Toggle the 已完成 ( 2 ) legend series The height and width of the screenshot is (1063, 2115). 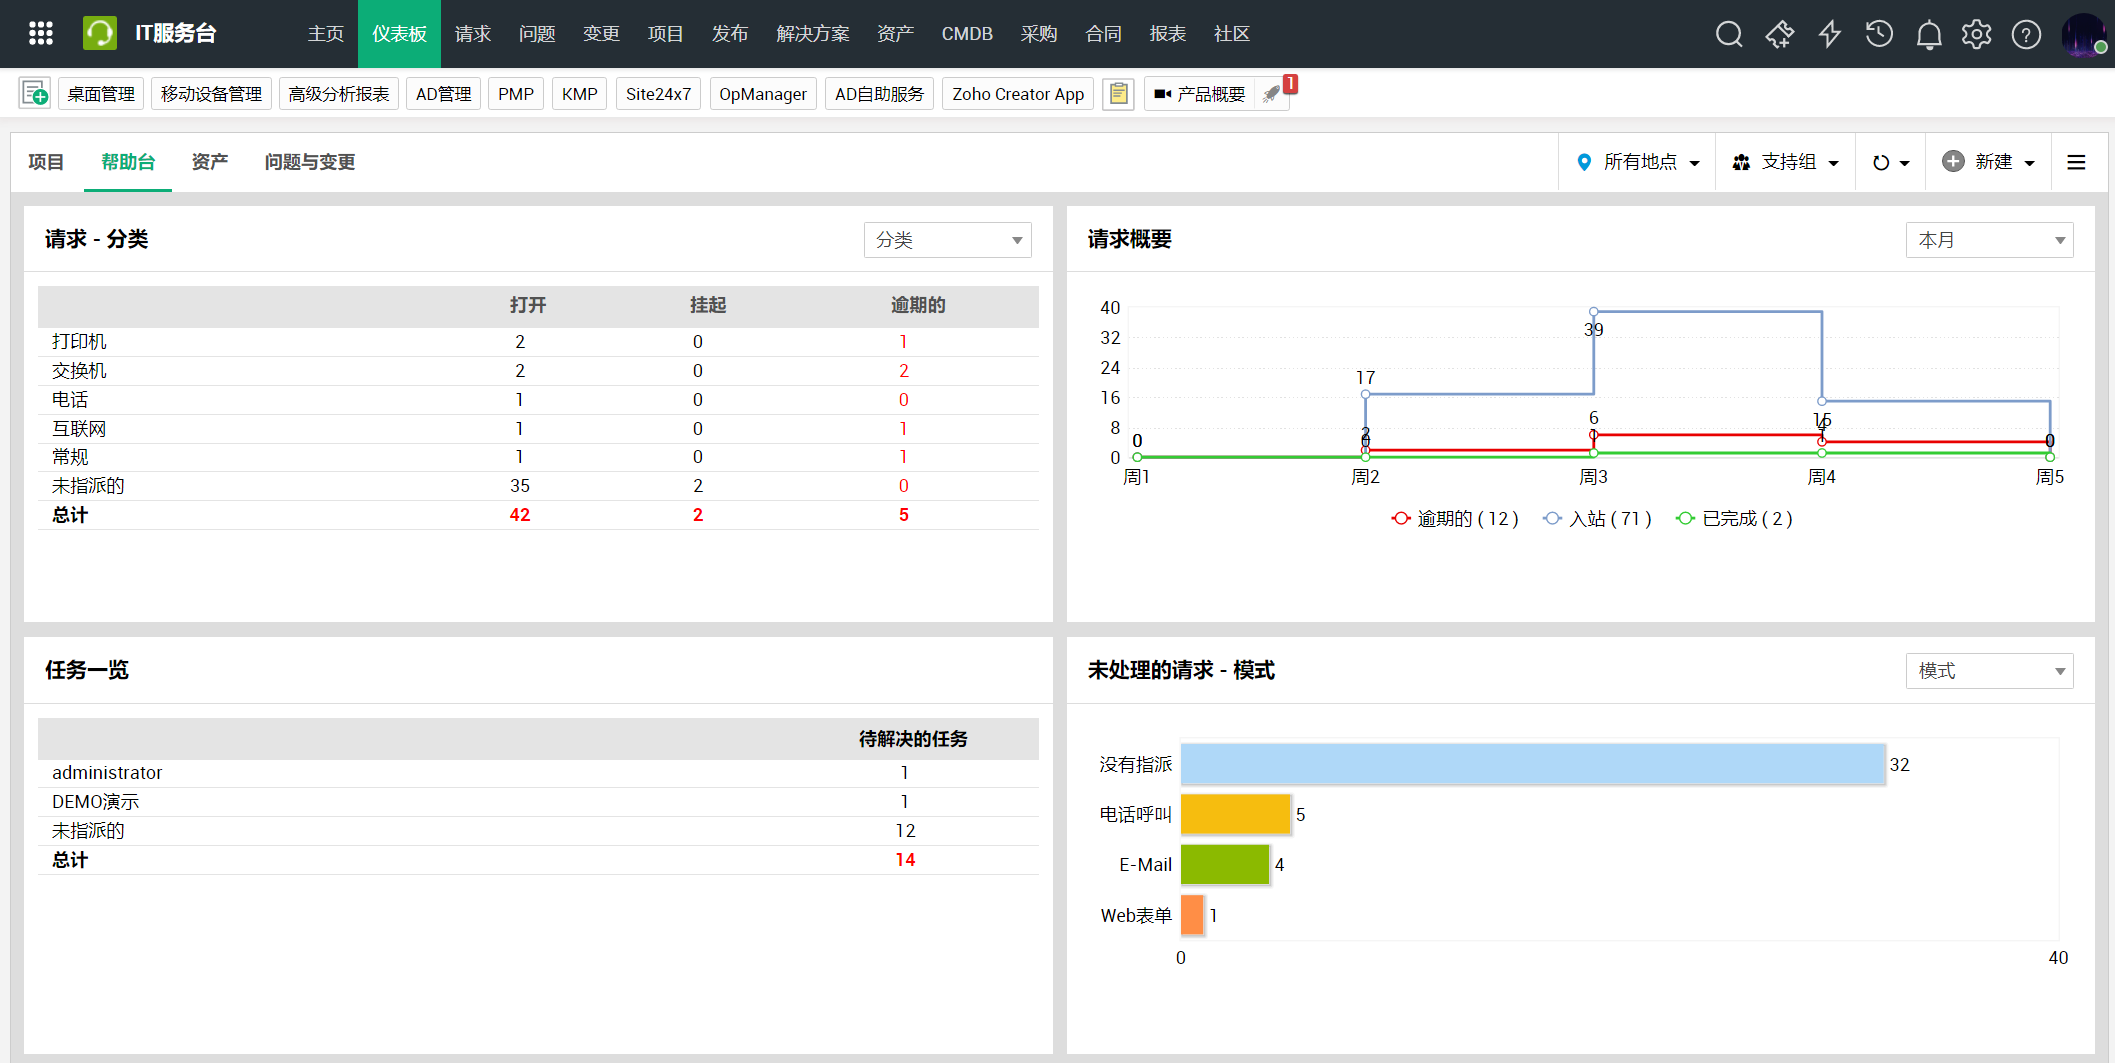1733,518
